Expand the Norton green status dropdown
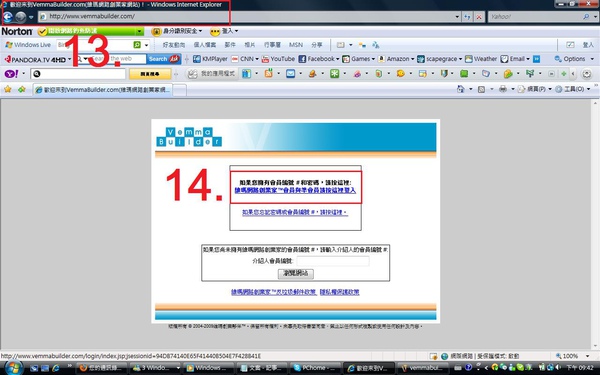The height and width of the screenshot is (375, 600). (139, 31)
